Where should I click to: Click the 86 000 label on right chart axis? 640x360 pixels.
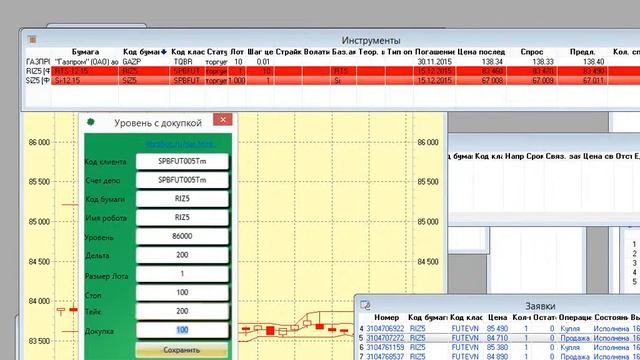point(428,142)
